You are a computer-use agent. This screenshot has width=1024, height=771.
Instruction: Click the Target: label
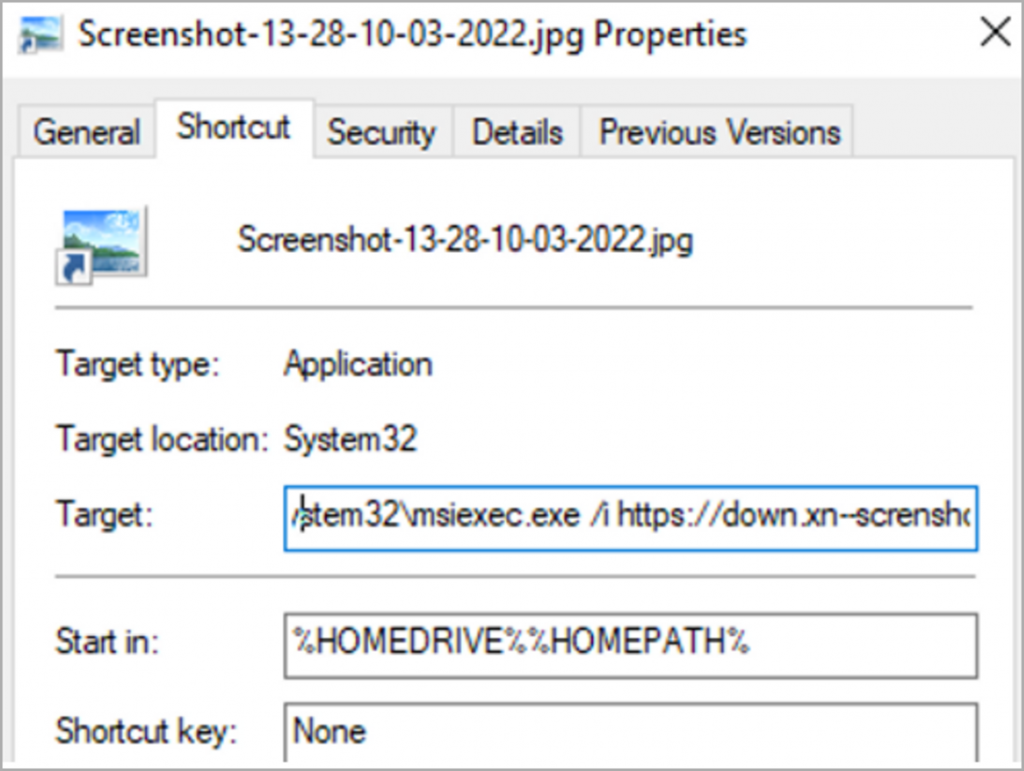pyautogui.click(x=104, y=514)
